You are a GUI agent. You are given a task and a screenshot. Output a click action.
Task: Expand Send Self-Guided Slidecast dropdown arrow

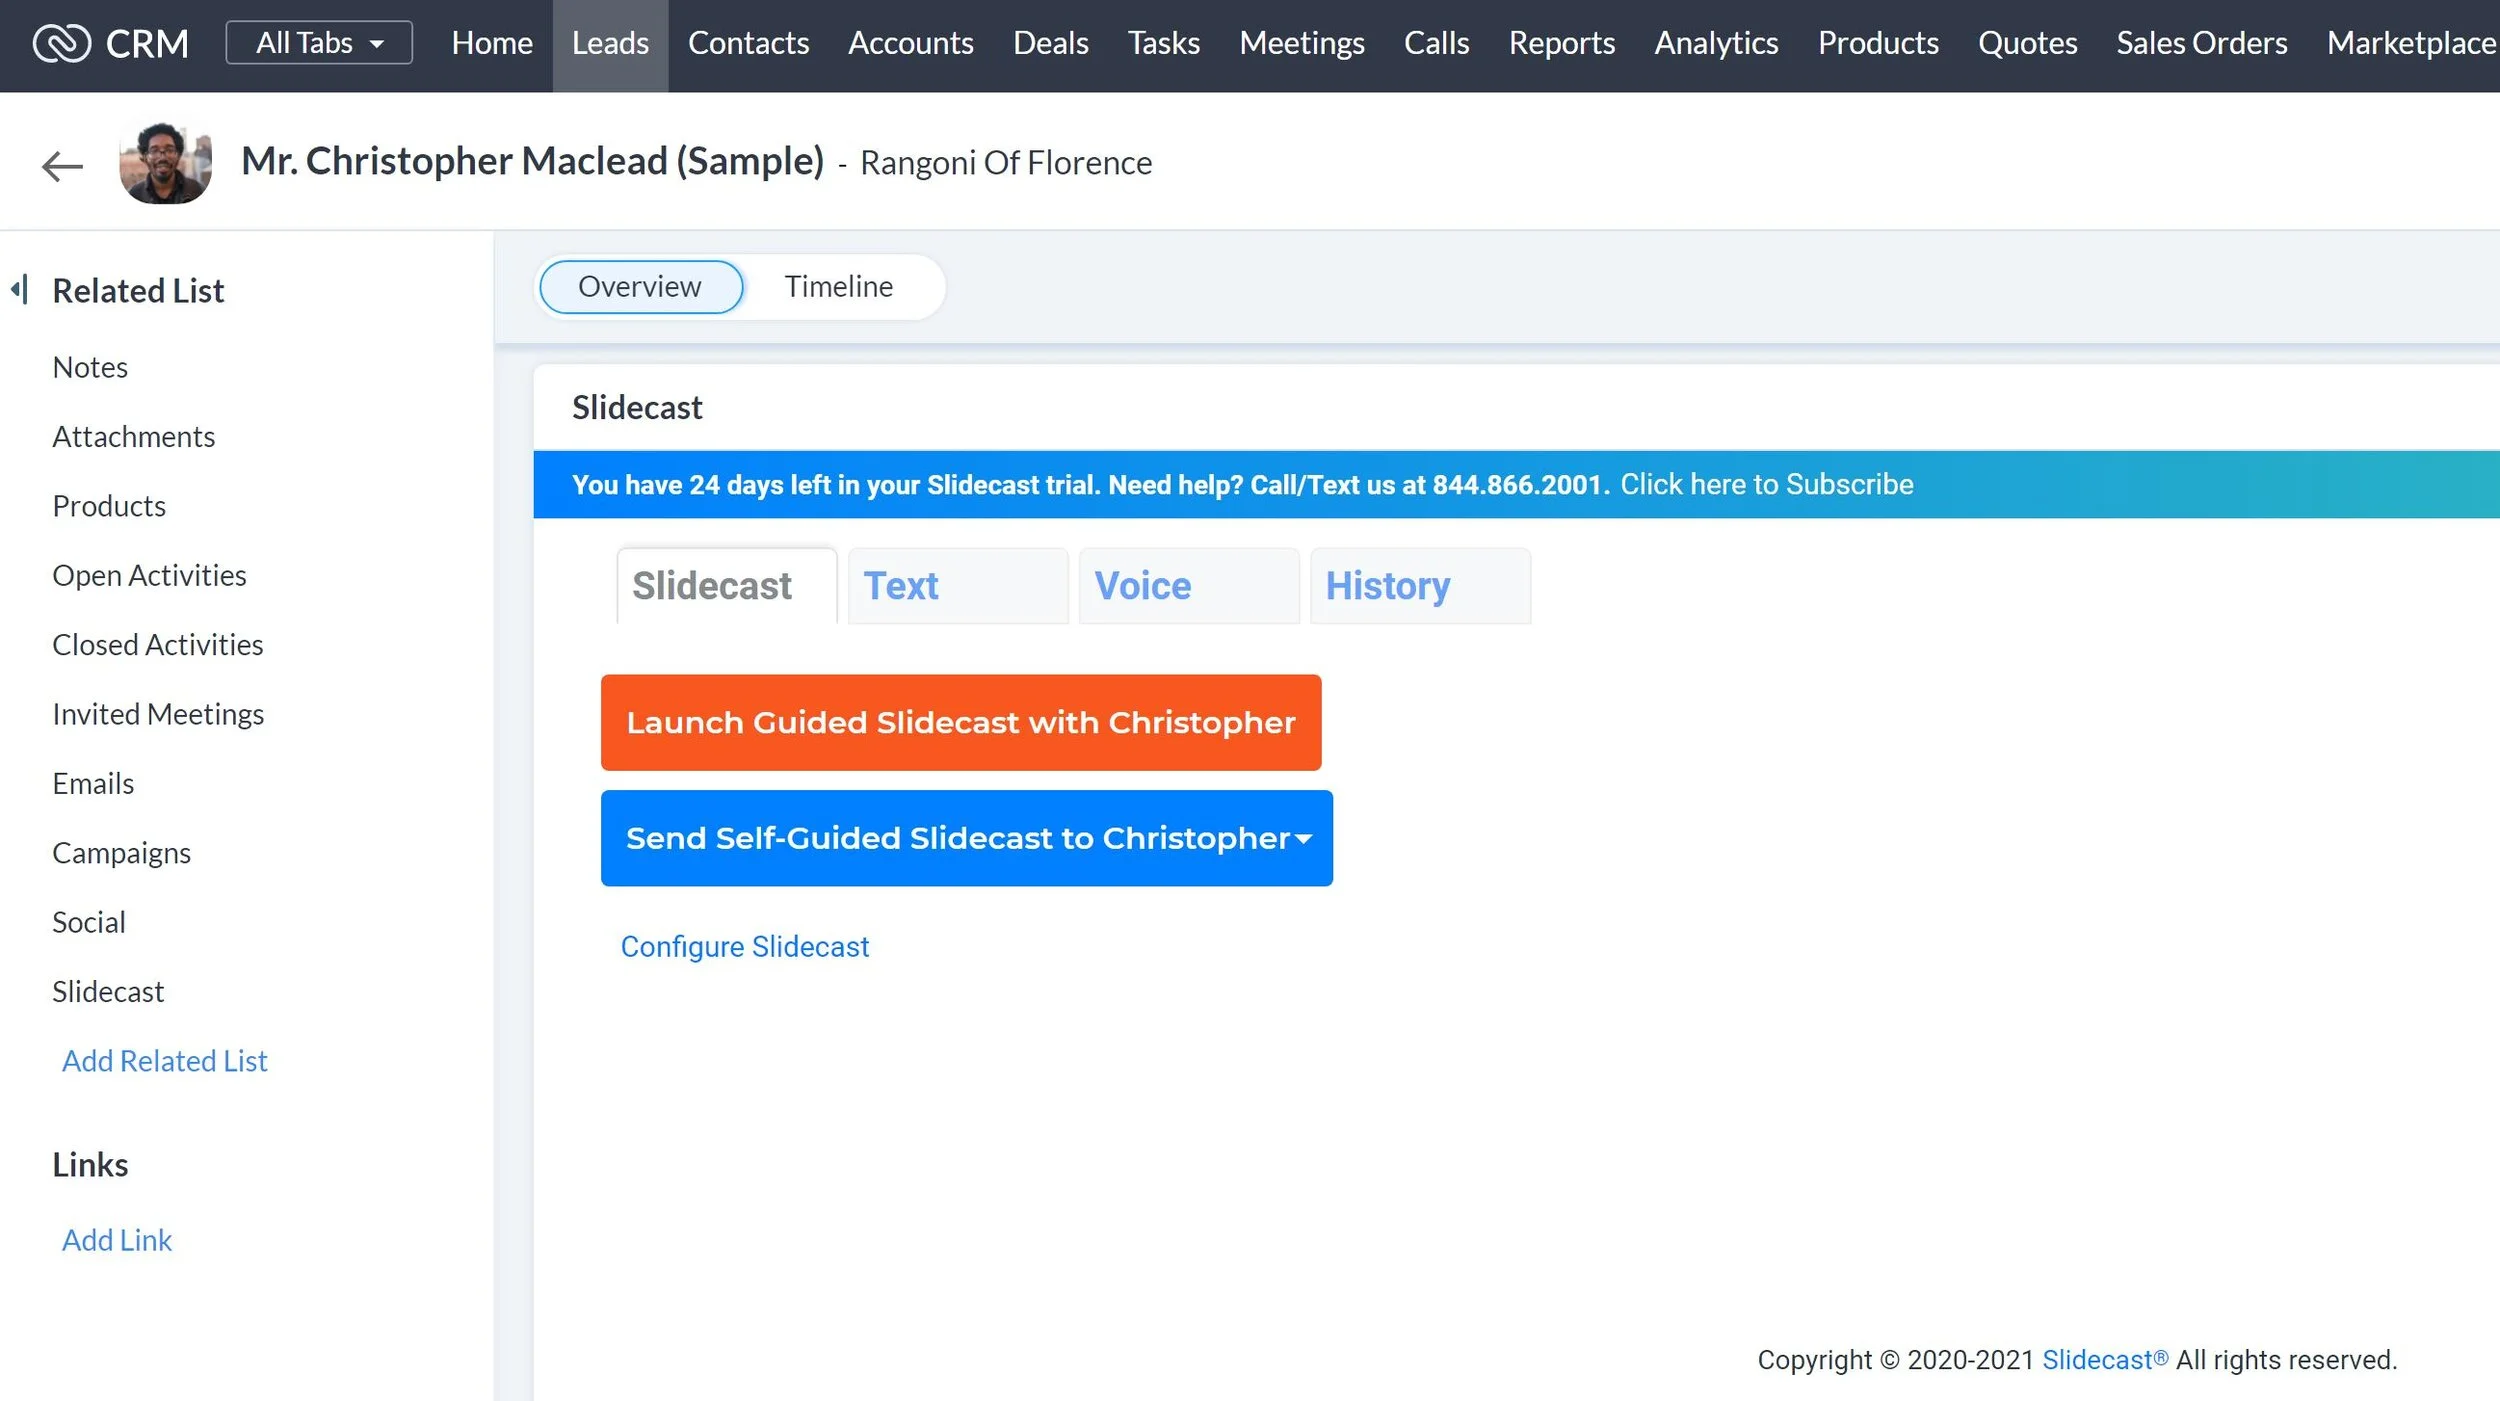[x=1303, y=839]
